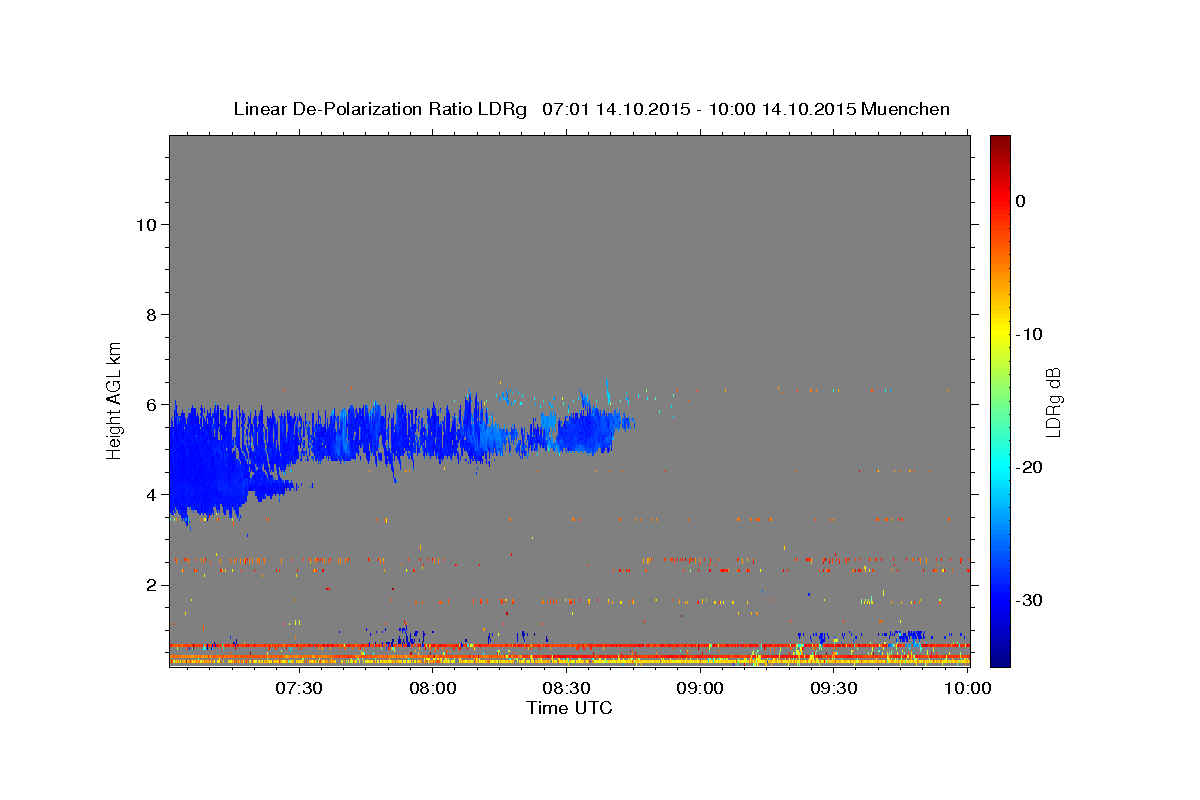Image resolution: width=1200 pixels, height=800 pixels.
Task: Click the 09:00 time tick label
Action: pos(700,688)
